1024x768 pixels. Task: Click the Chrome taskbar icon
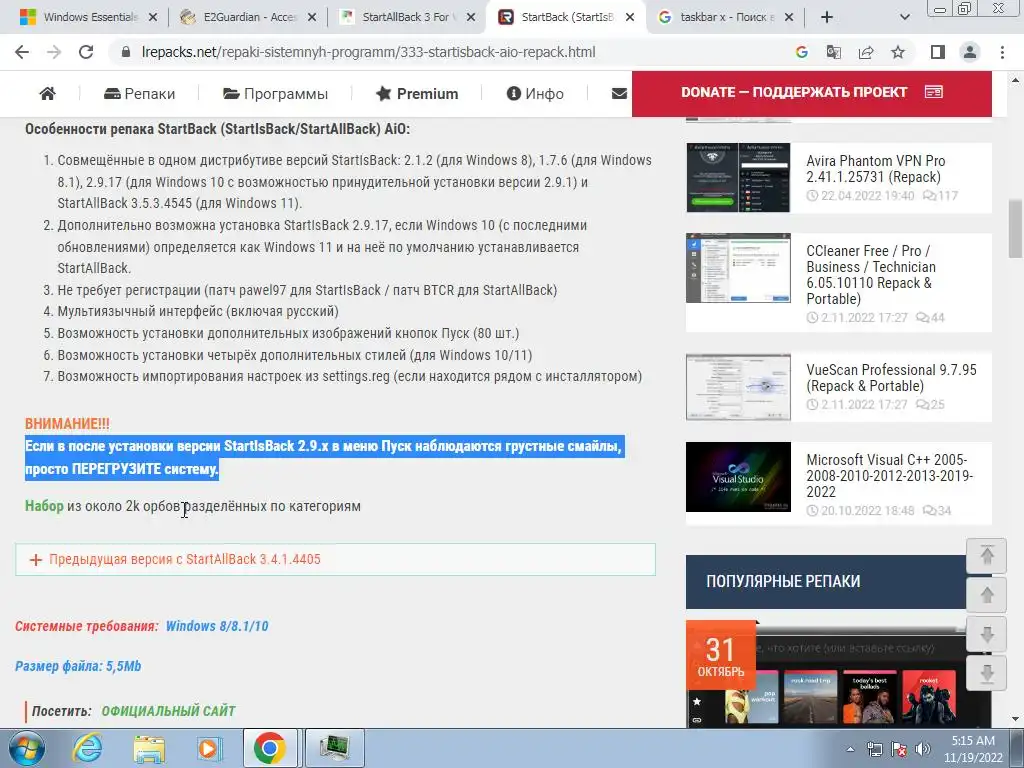[x=270, y=748]
